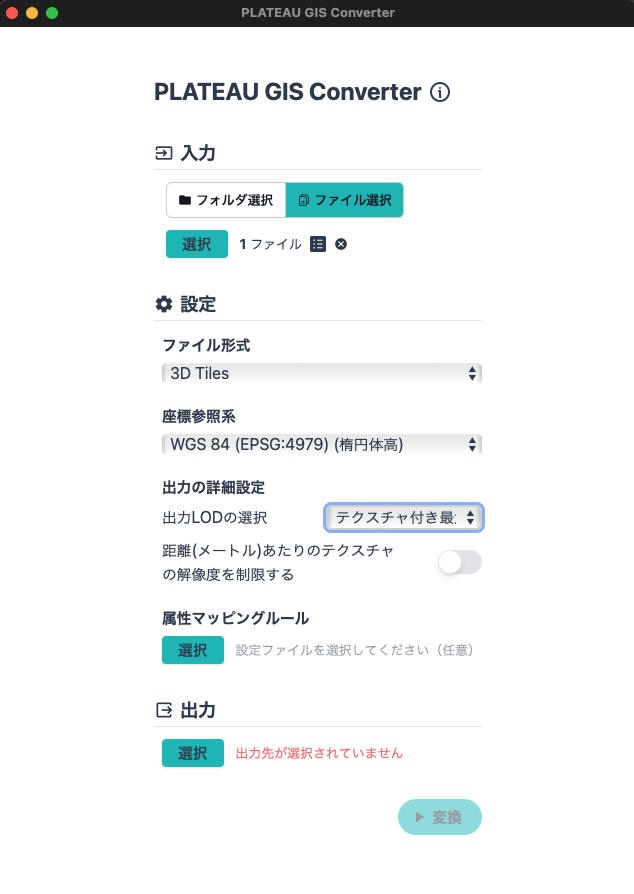Open the selected file list icon
This screenshot has width=634, height=894.
point(316,243)
